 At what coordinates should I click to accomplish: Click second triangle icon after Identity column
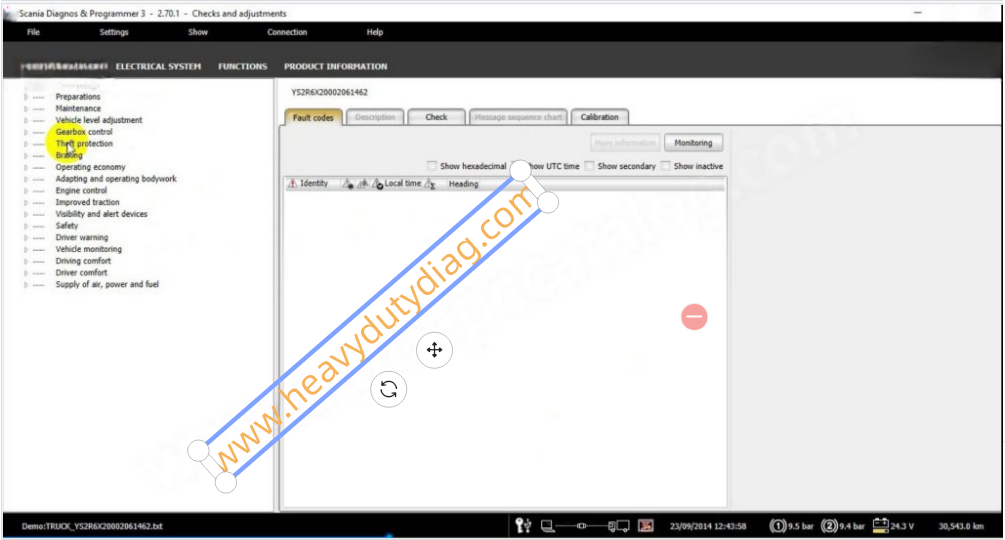click(x=363, y=184)
